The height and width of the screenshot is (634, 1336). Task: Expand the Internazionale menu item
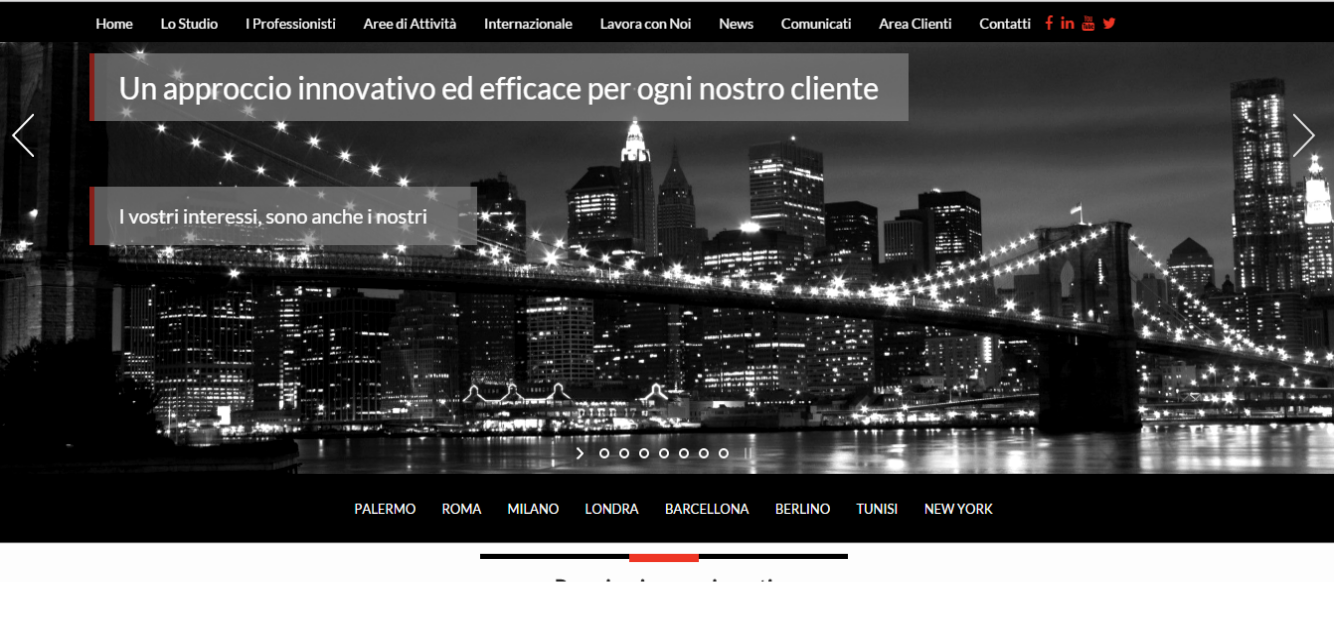[528, 24]
